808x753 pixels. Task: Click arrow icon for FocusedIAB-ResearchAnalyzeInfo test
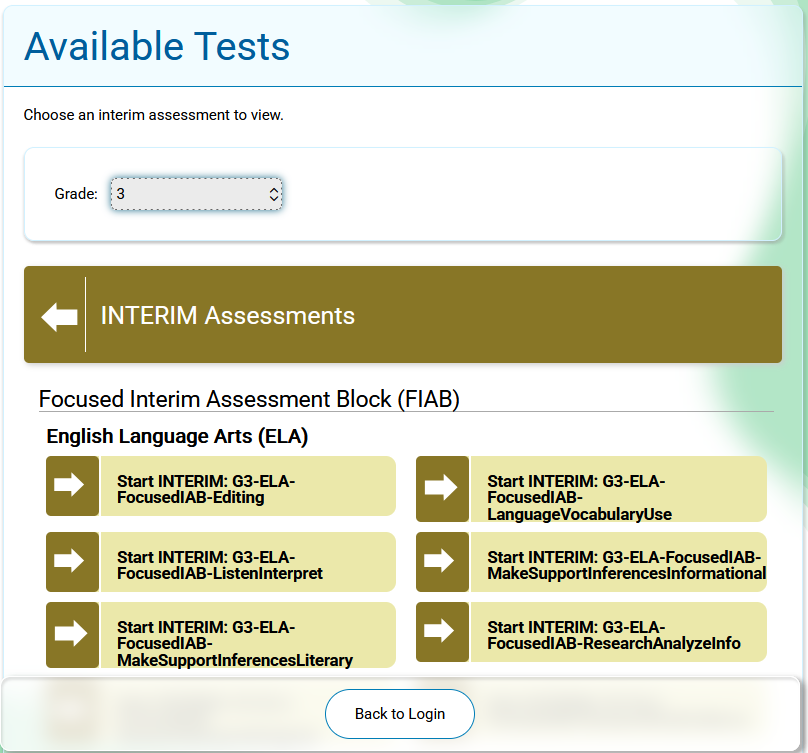tap(440, 631)
